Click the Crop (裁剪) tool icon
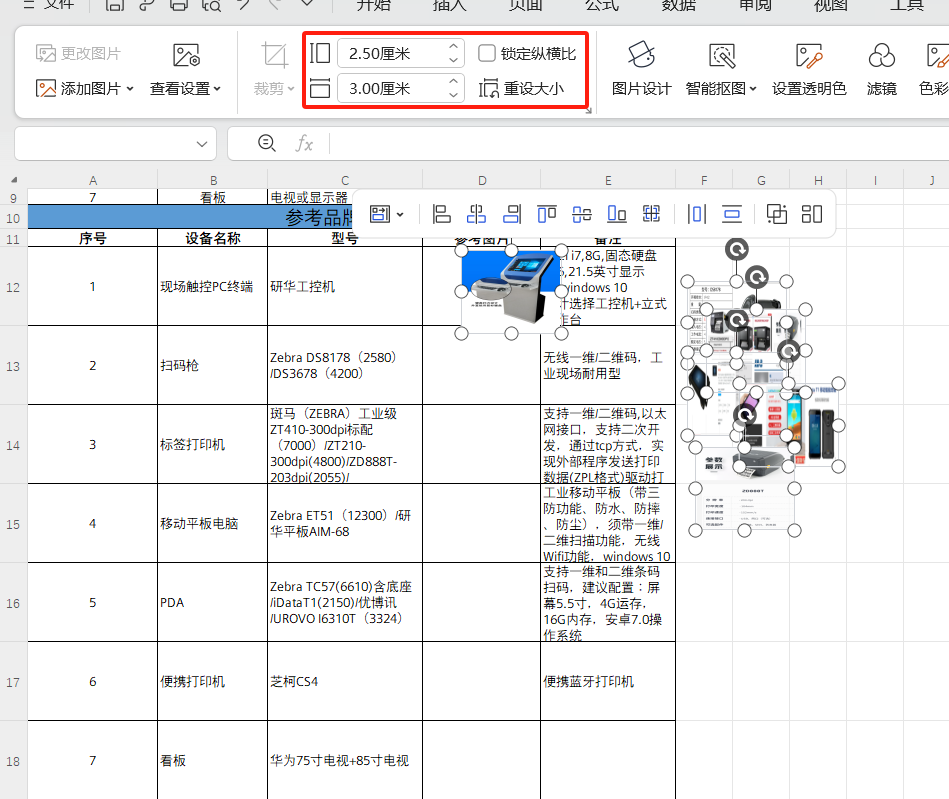Image resolution: width=949 pixels, height=799 pixels. pos(274,55)
